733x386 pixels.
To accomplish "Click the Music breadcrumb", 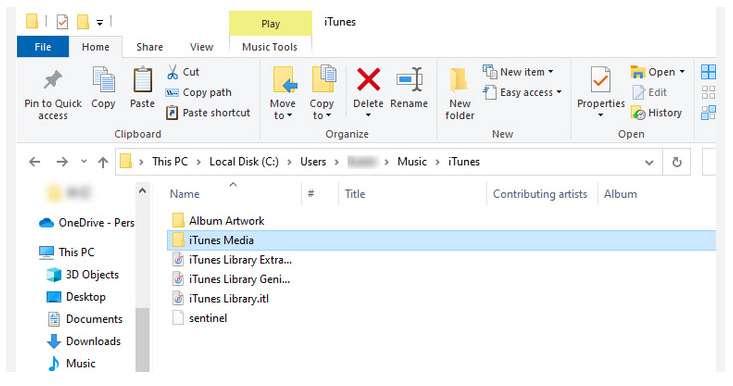I will [412, 162].
